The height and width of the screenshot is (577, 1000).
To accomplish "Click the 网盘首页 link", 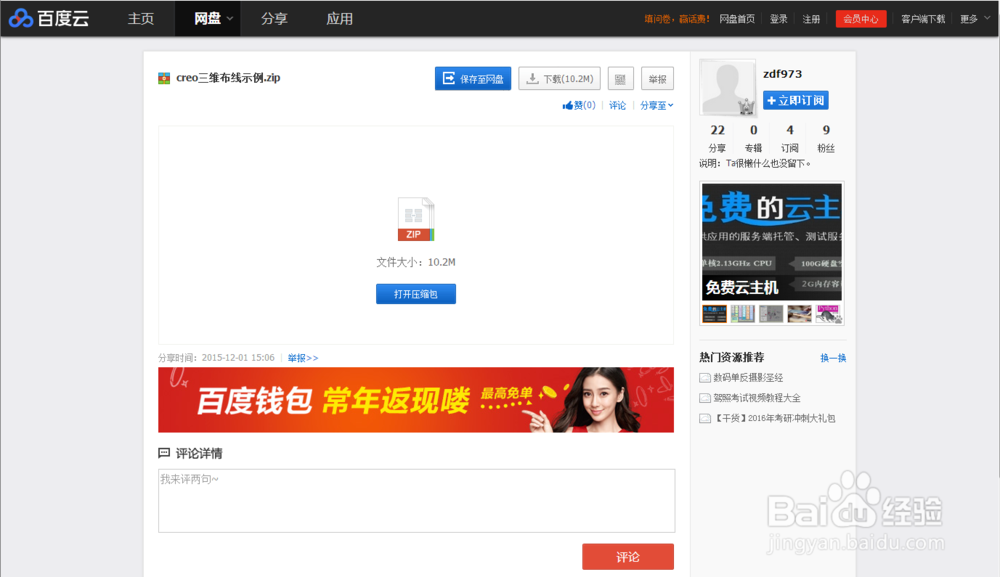I will tap(737, 19).
